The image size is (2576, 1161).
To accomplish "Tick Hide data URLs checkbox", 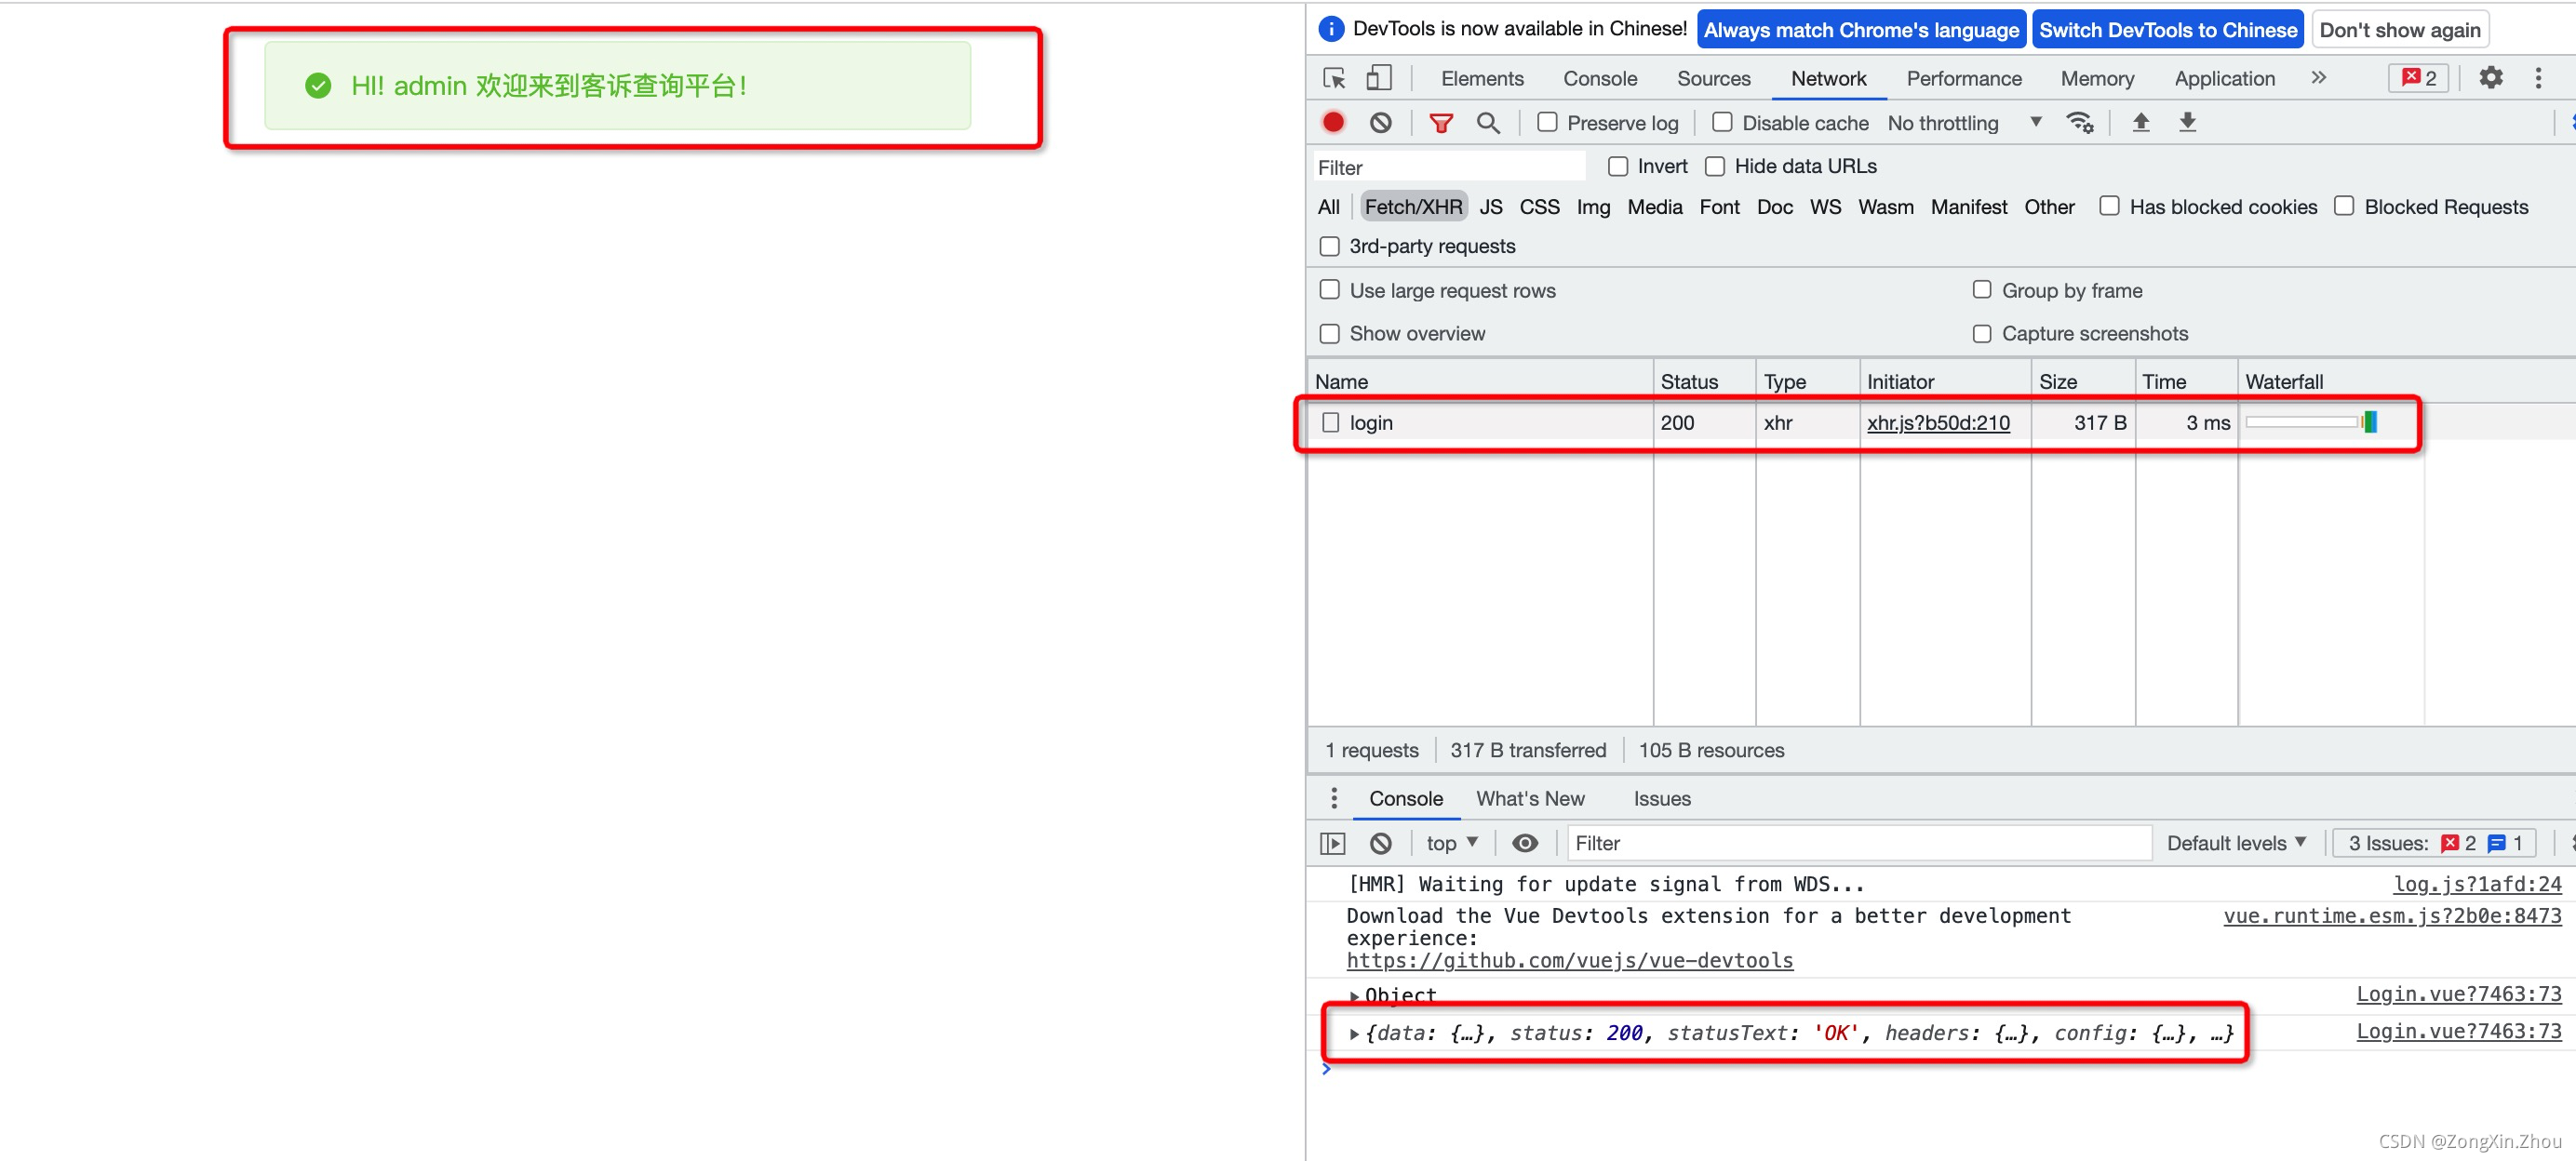I will click(1714, 166).
